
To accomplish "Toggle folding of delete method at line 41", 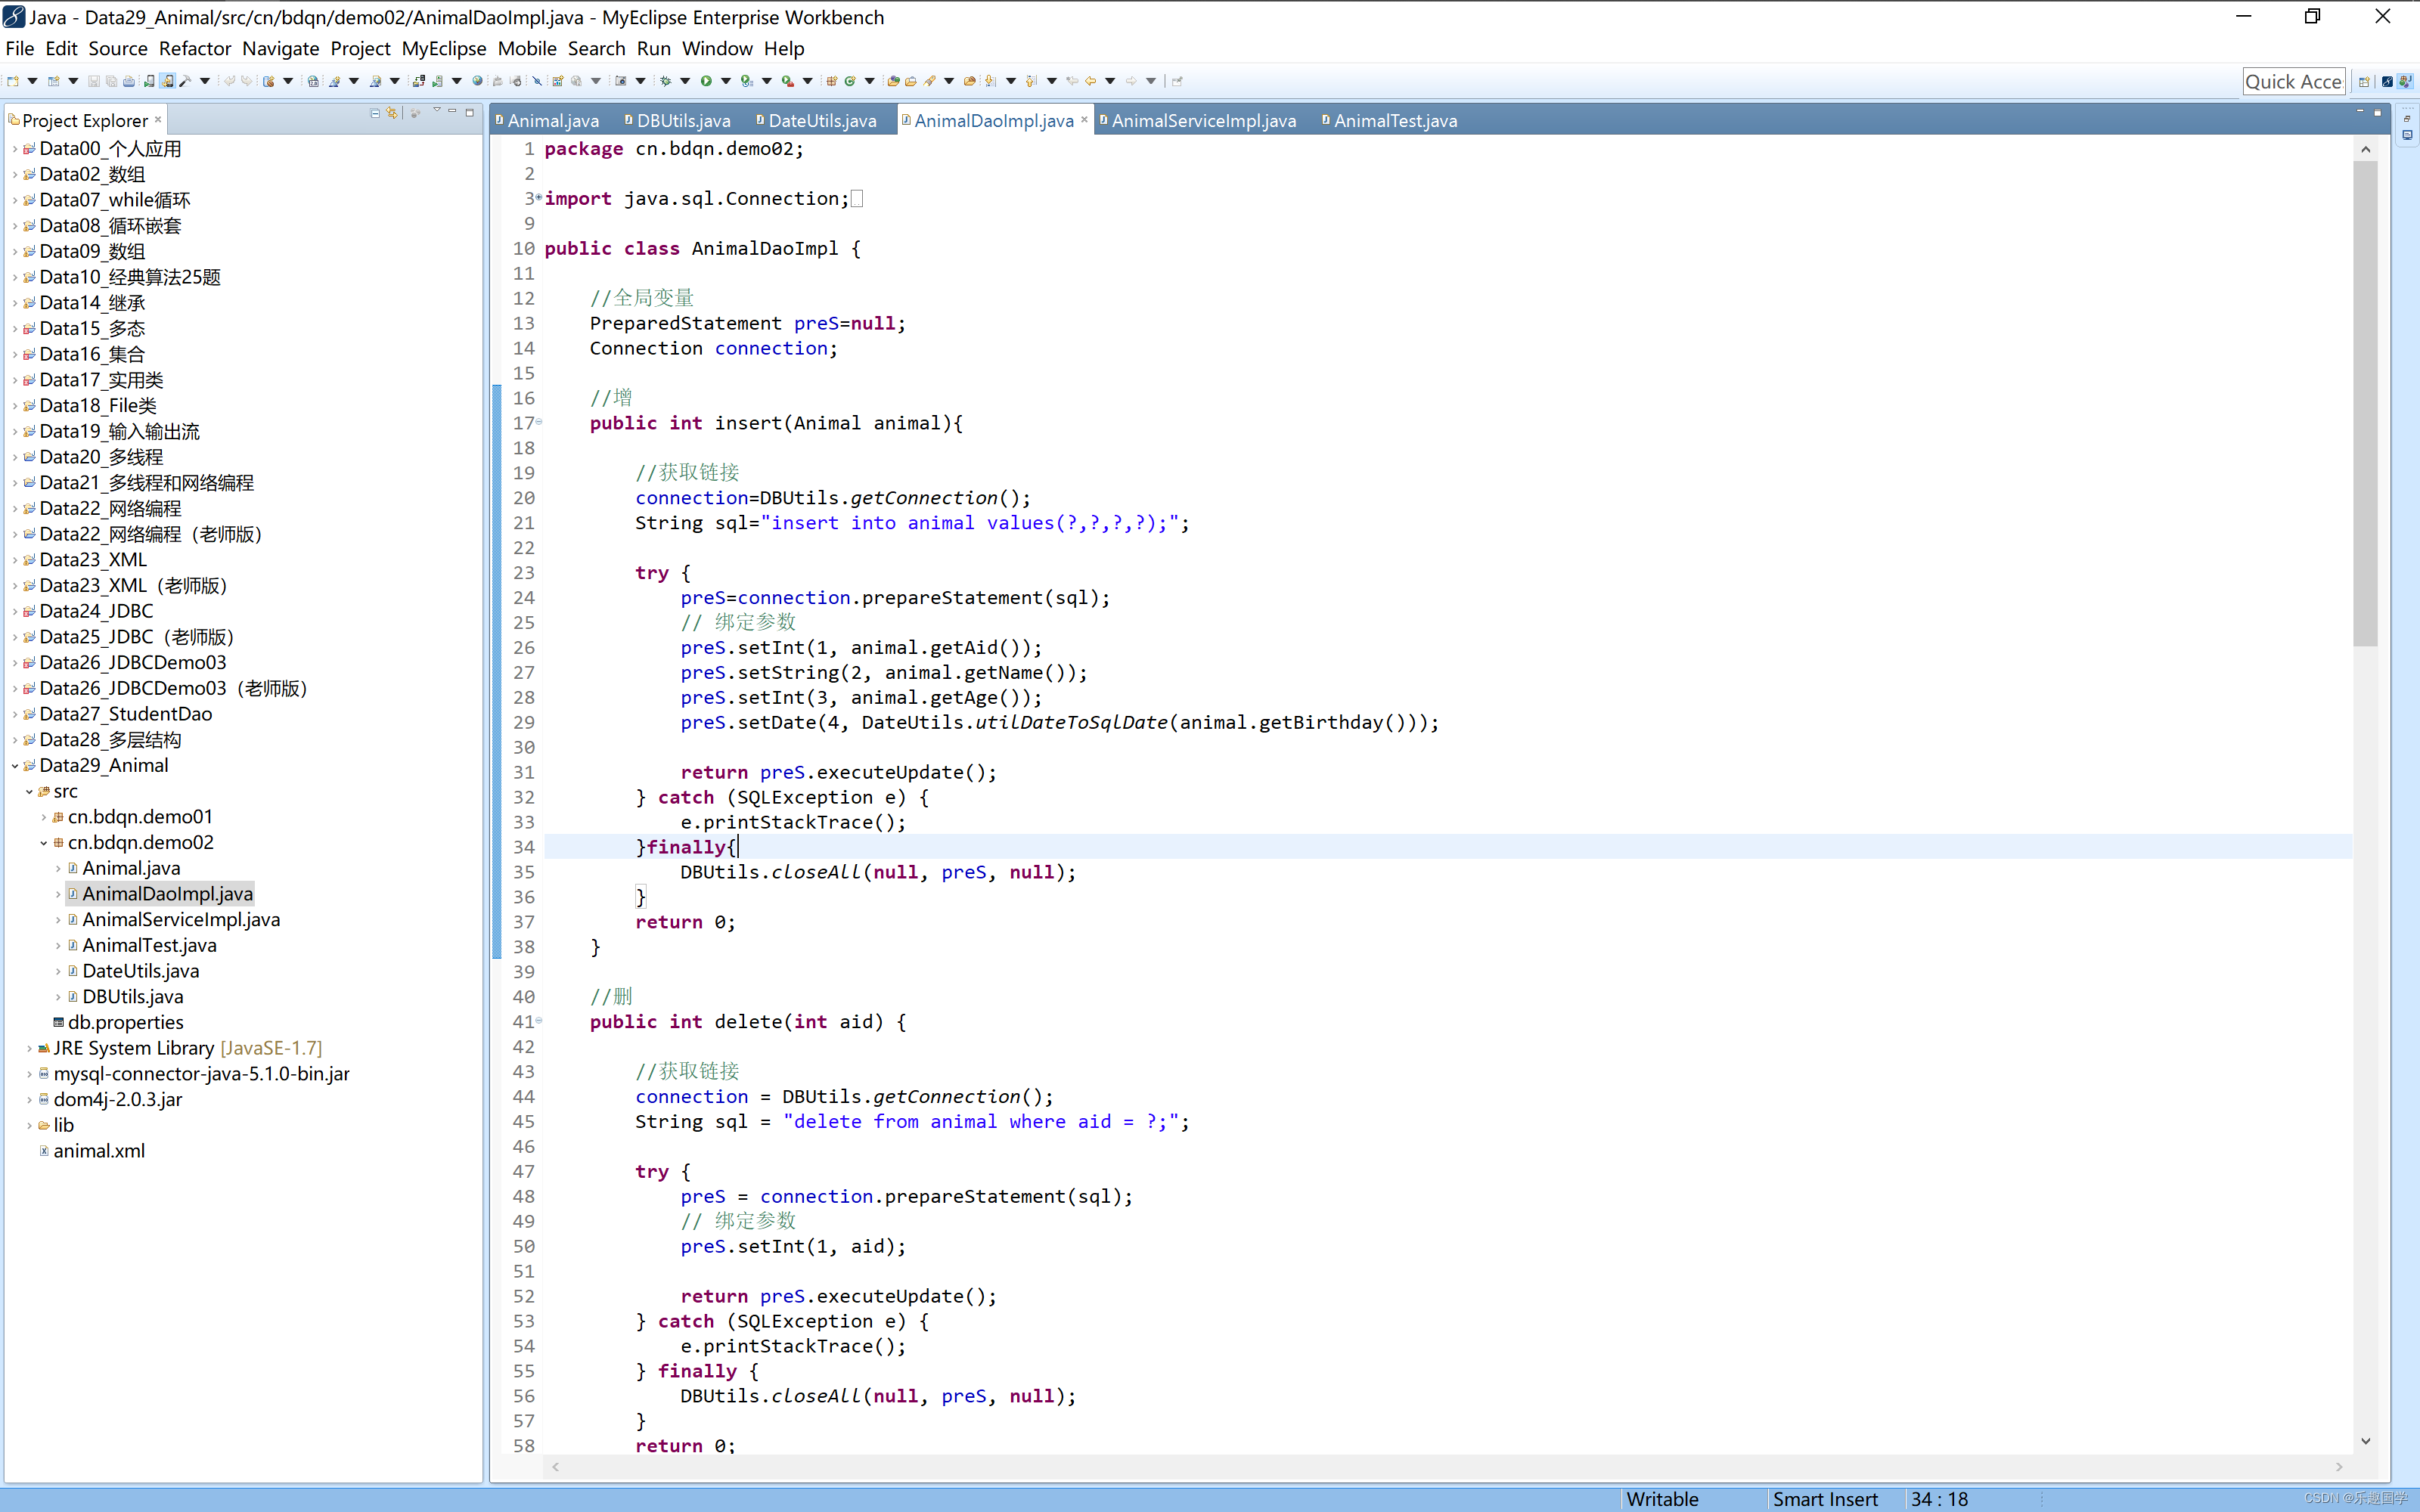I will [x=539, y=1021].
